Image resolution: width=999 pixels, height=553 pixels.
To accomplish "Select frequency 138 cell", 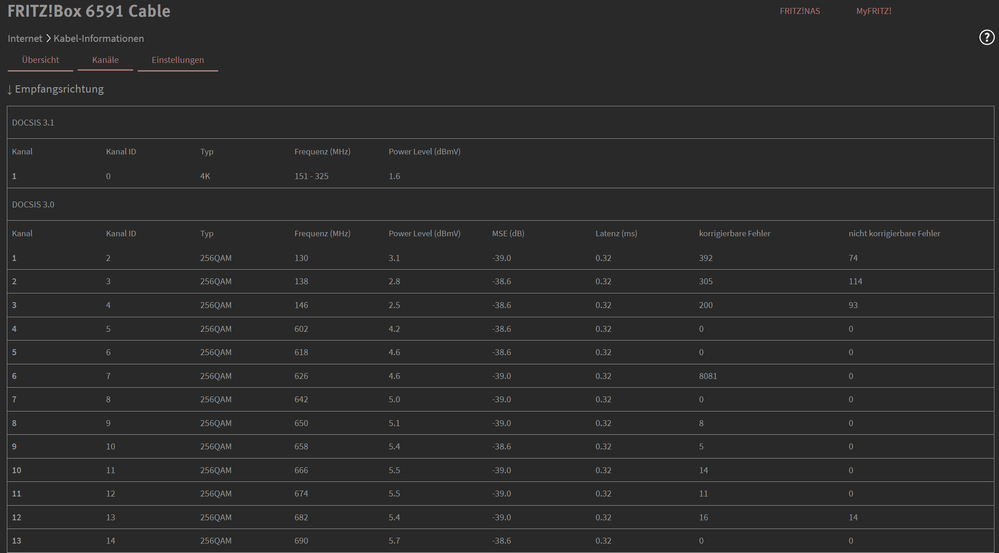I will coord(301,282).
